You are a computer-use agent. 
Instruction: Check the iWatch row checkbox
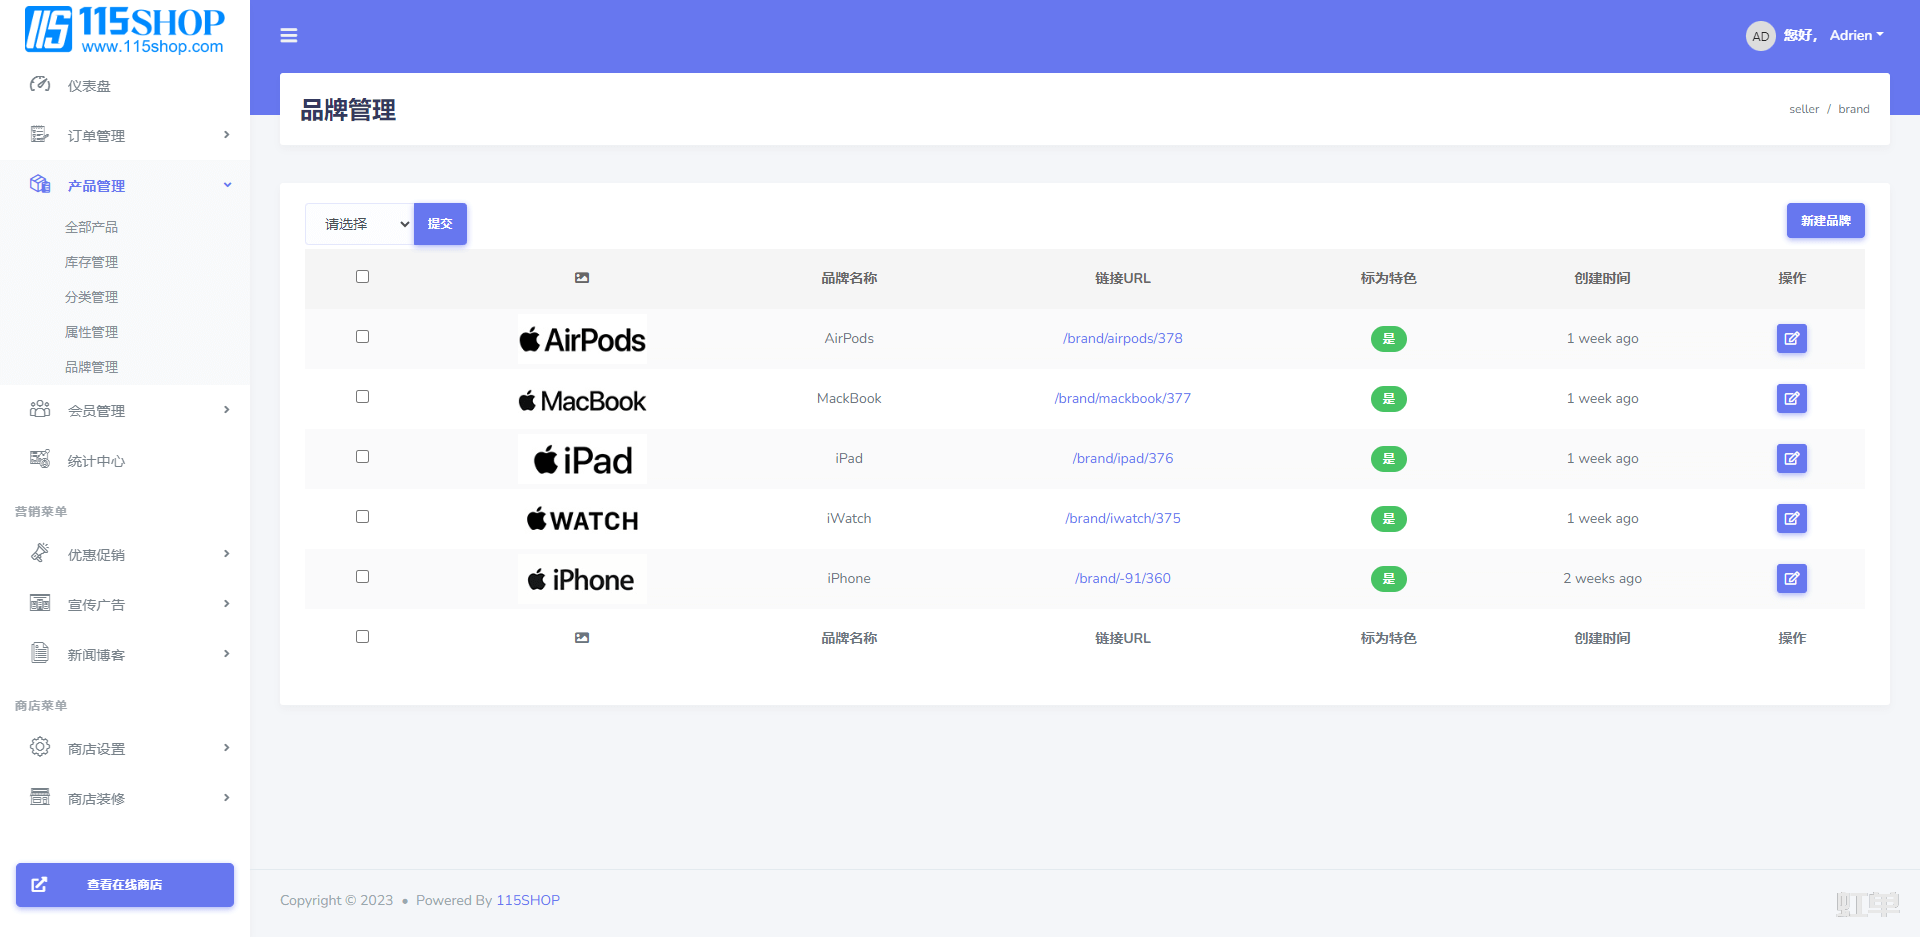[362, 517]
